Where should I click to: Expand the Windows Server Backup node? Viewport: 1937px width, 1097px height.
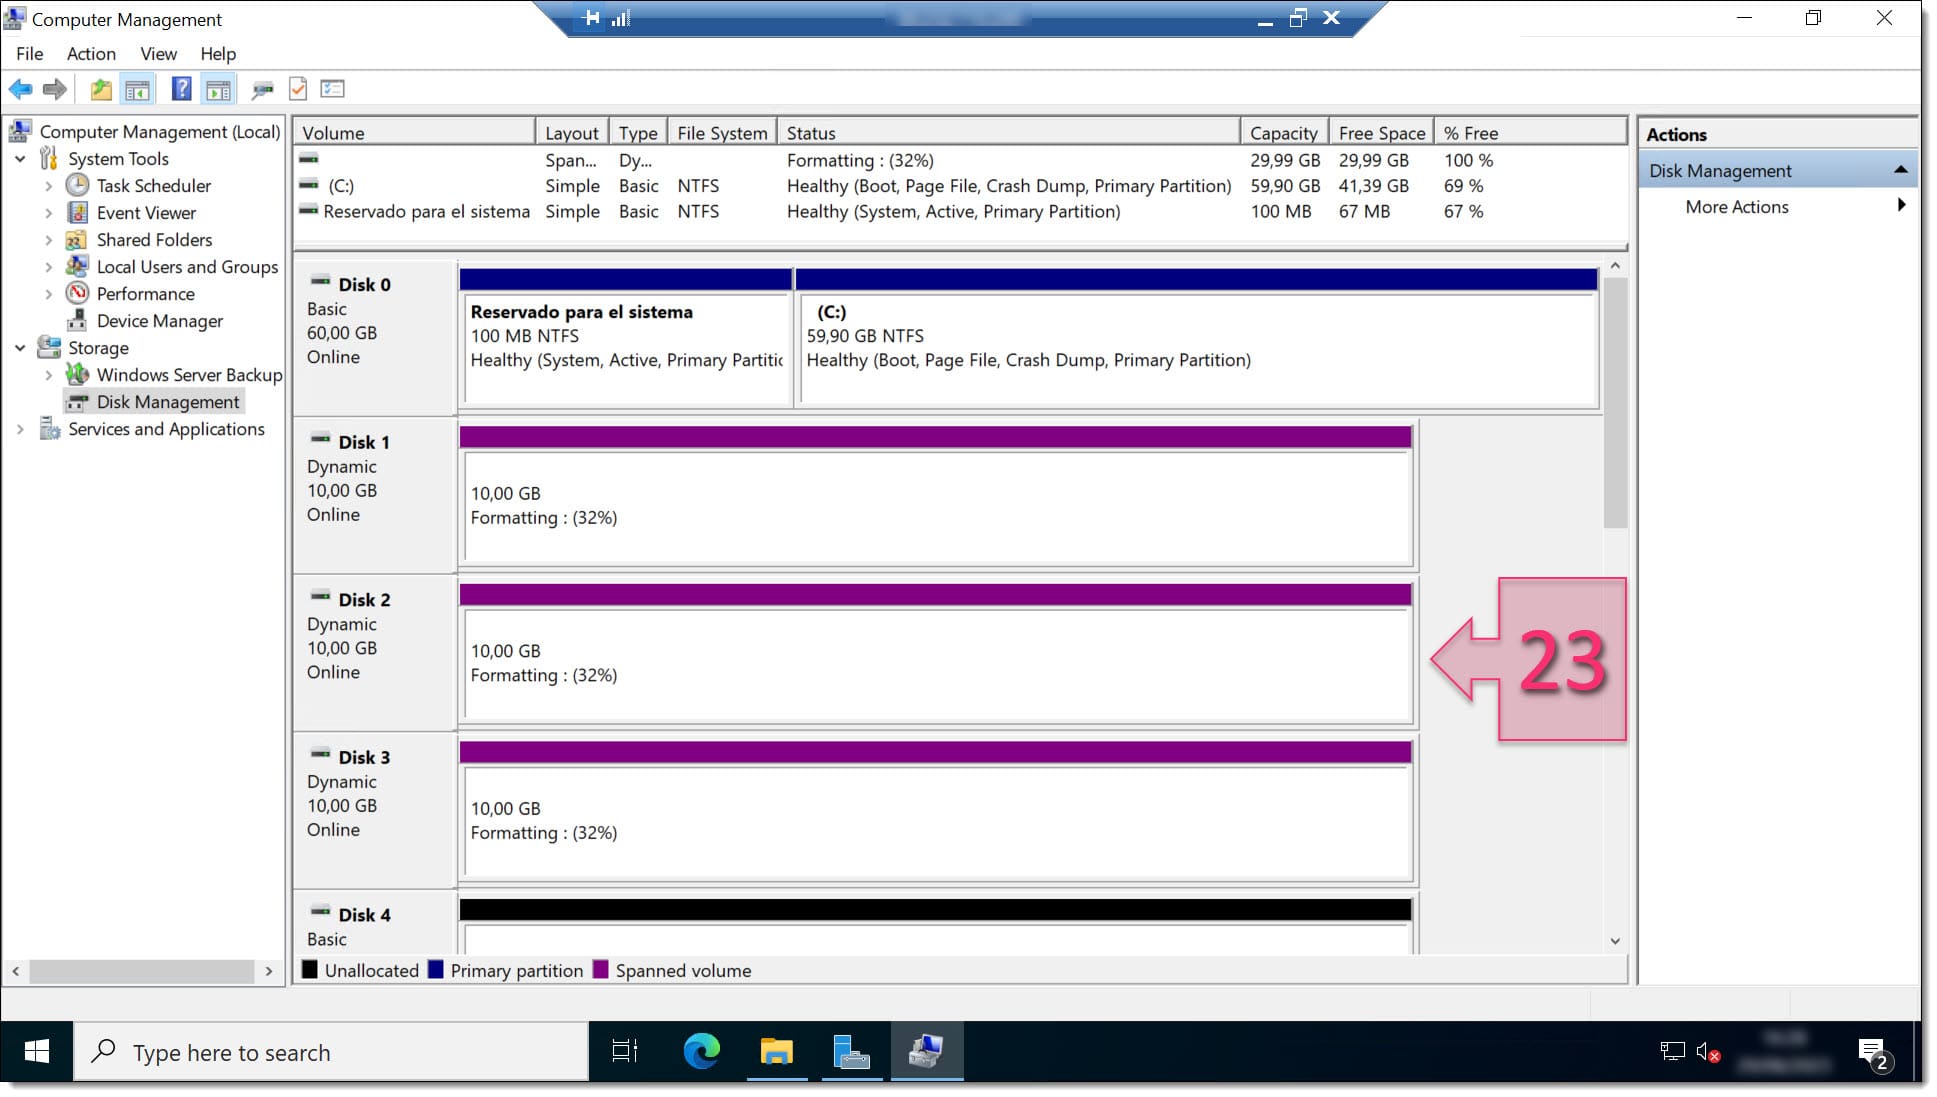[48, 375]
